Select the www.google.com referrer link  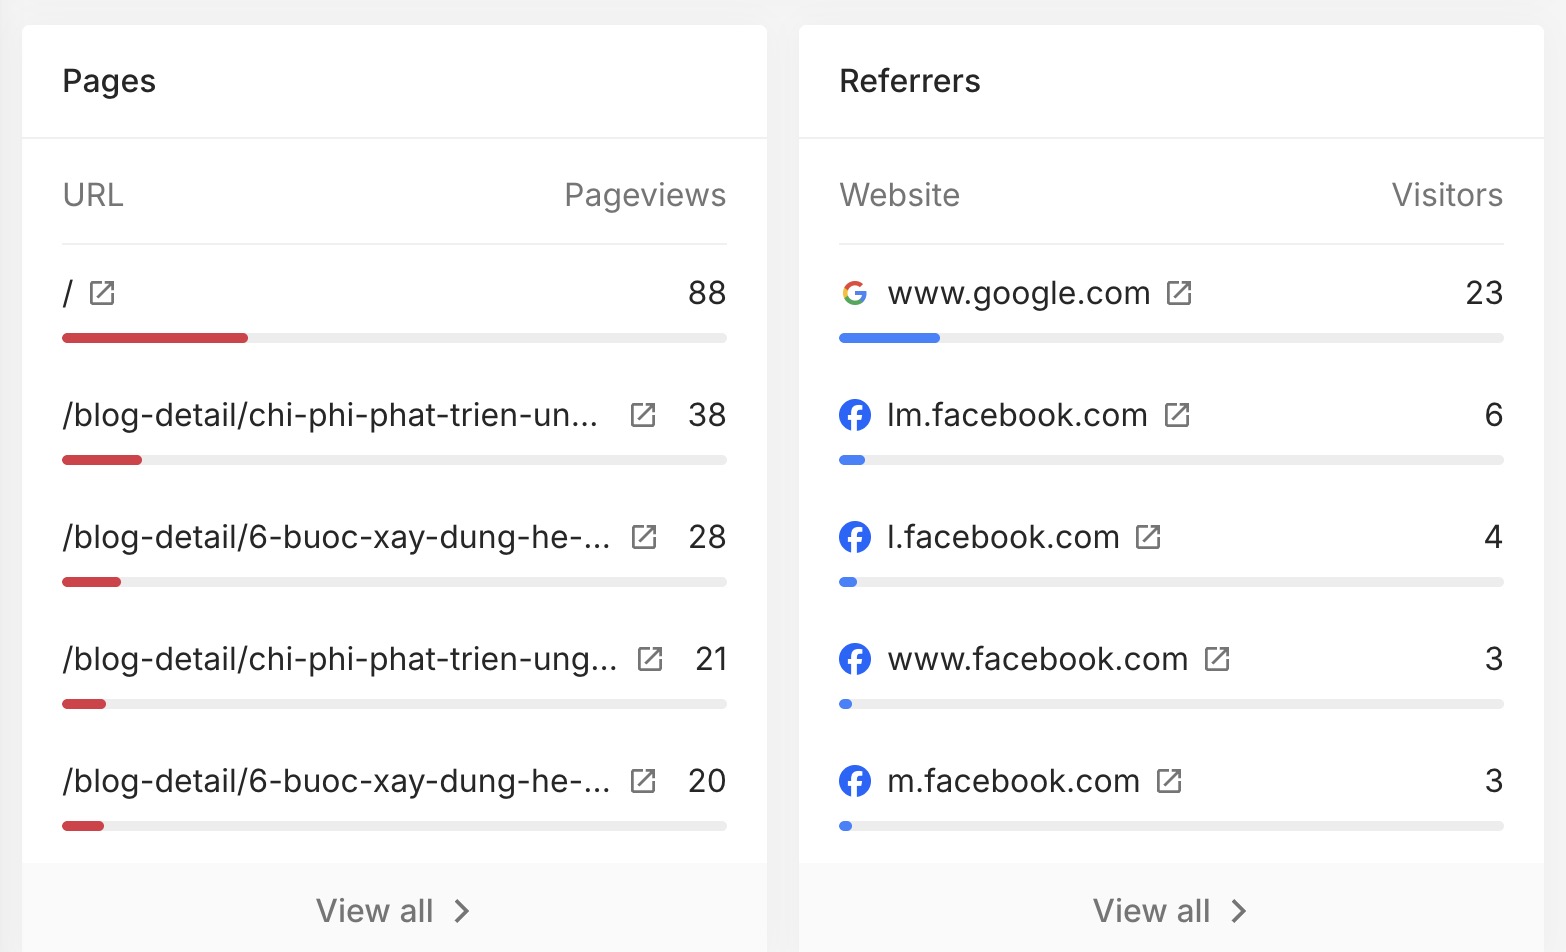point(1018,293)
